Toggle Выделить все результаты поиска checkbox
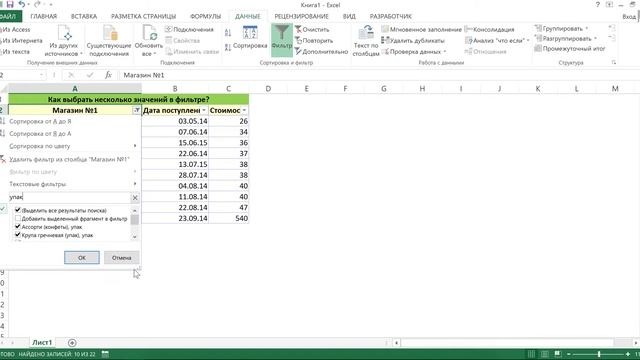 pos(18,210)
